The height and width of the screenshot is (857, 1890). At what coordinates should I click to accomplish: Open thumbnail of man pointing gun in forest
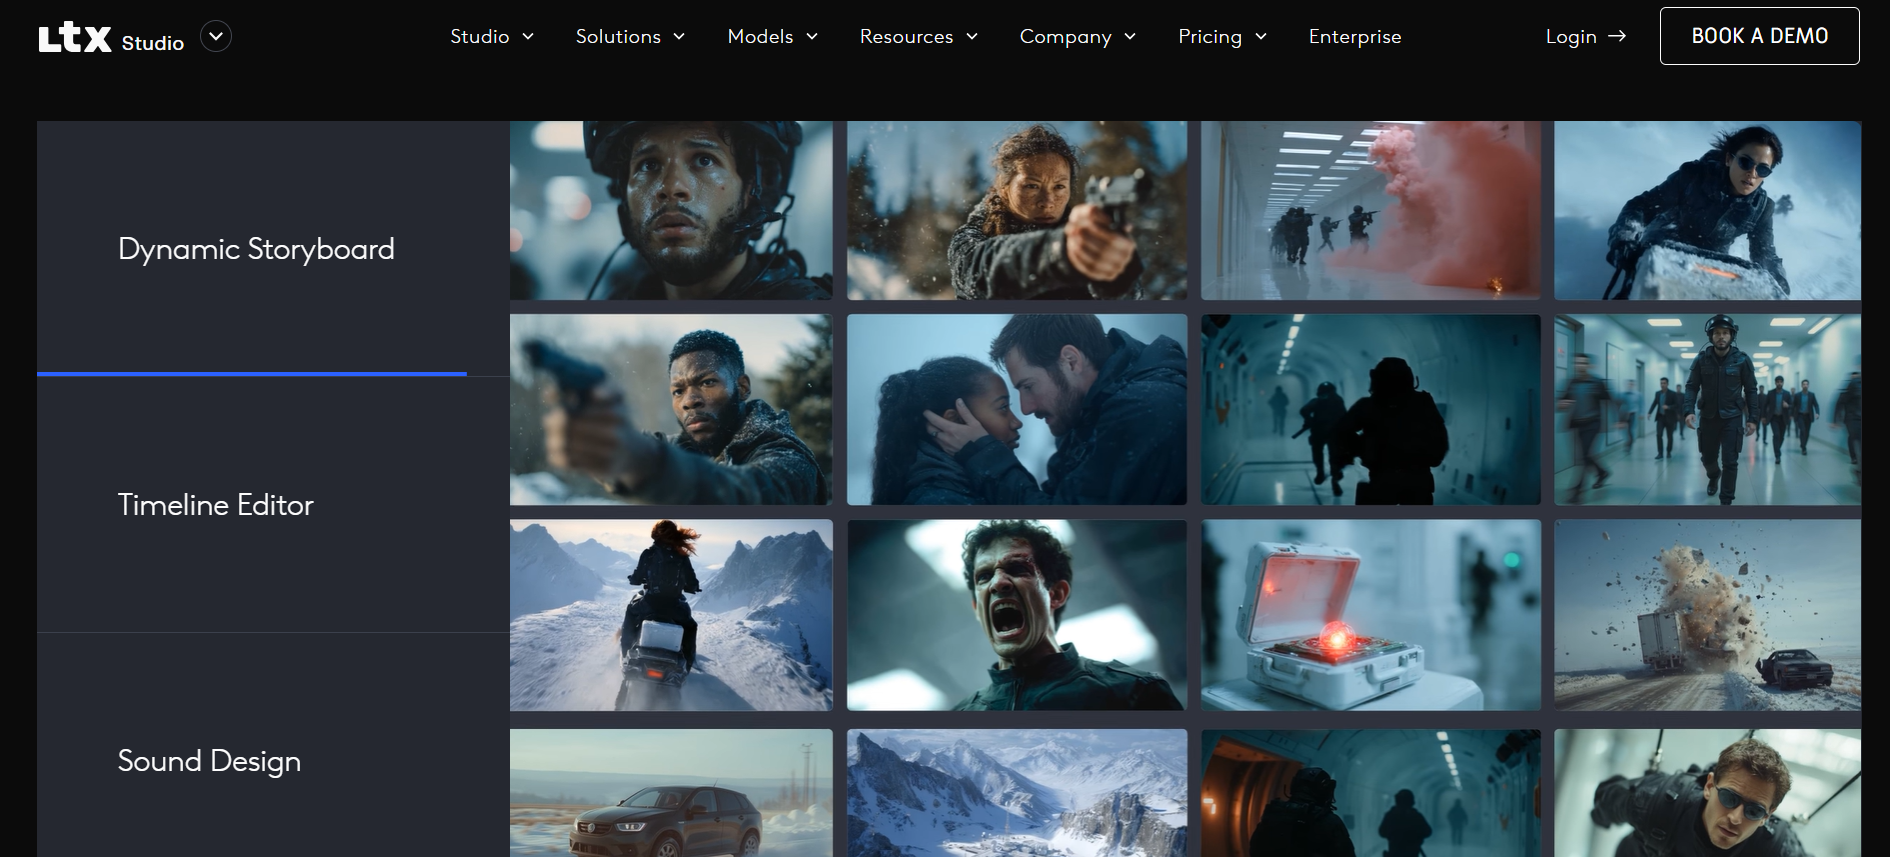pos(671,410)
